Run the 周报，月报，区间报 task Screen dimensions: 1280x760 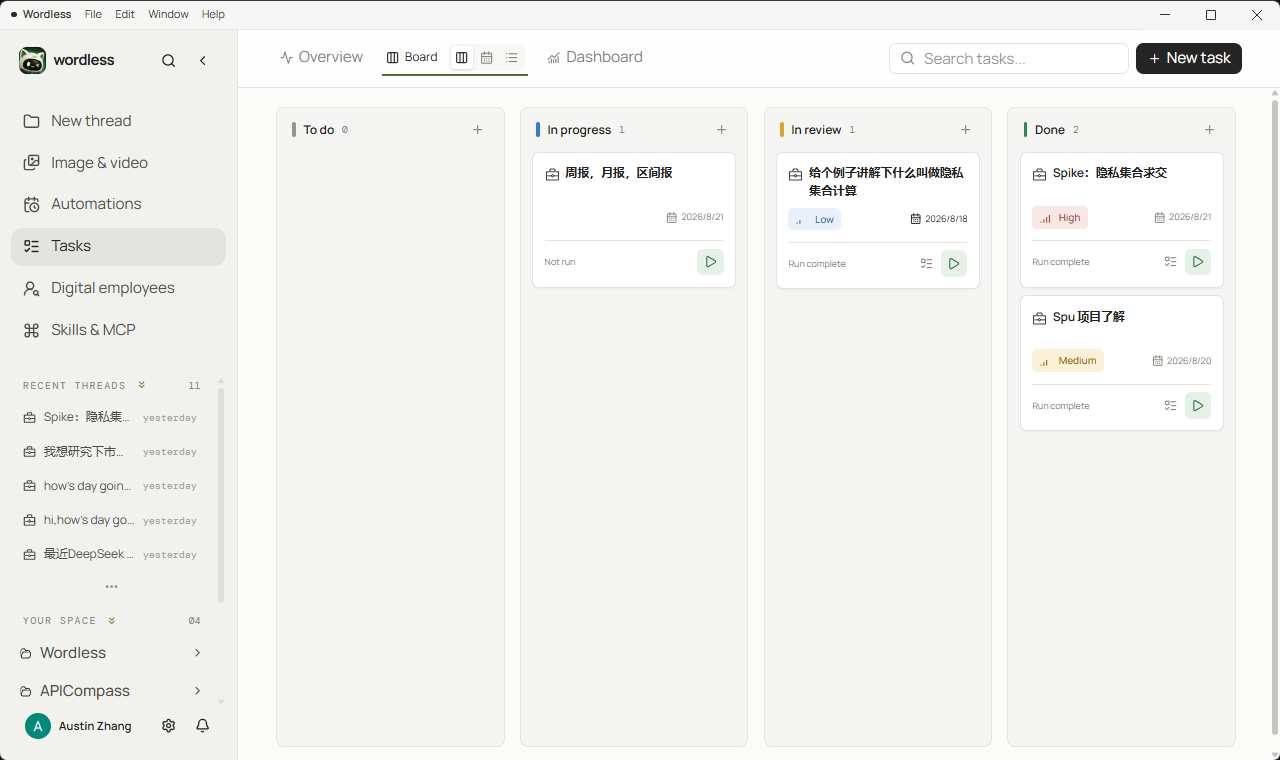[710, 262]
